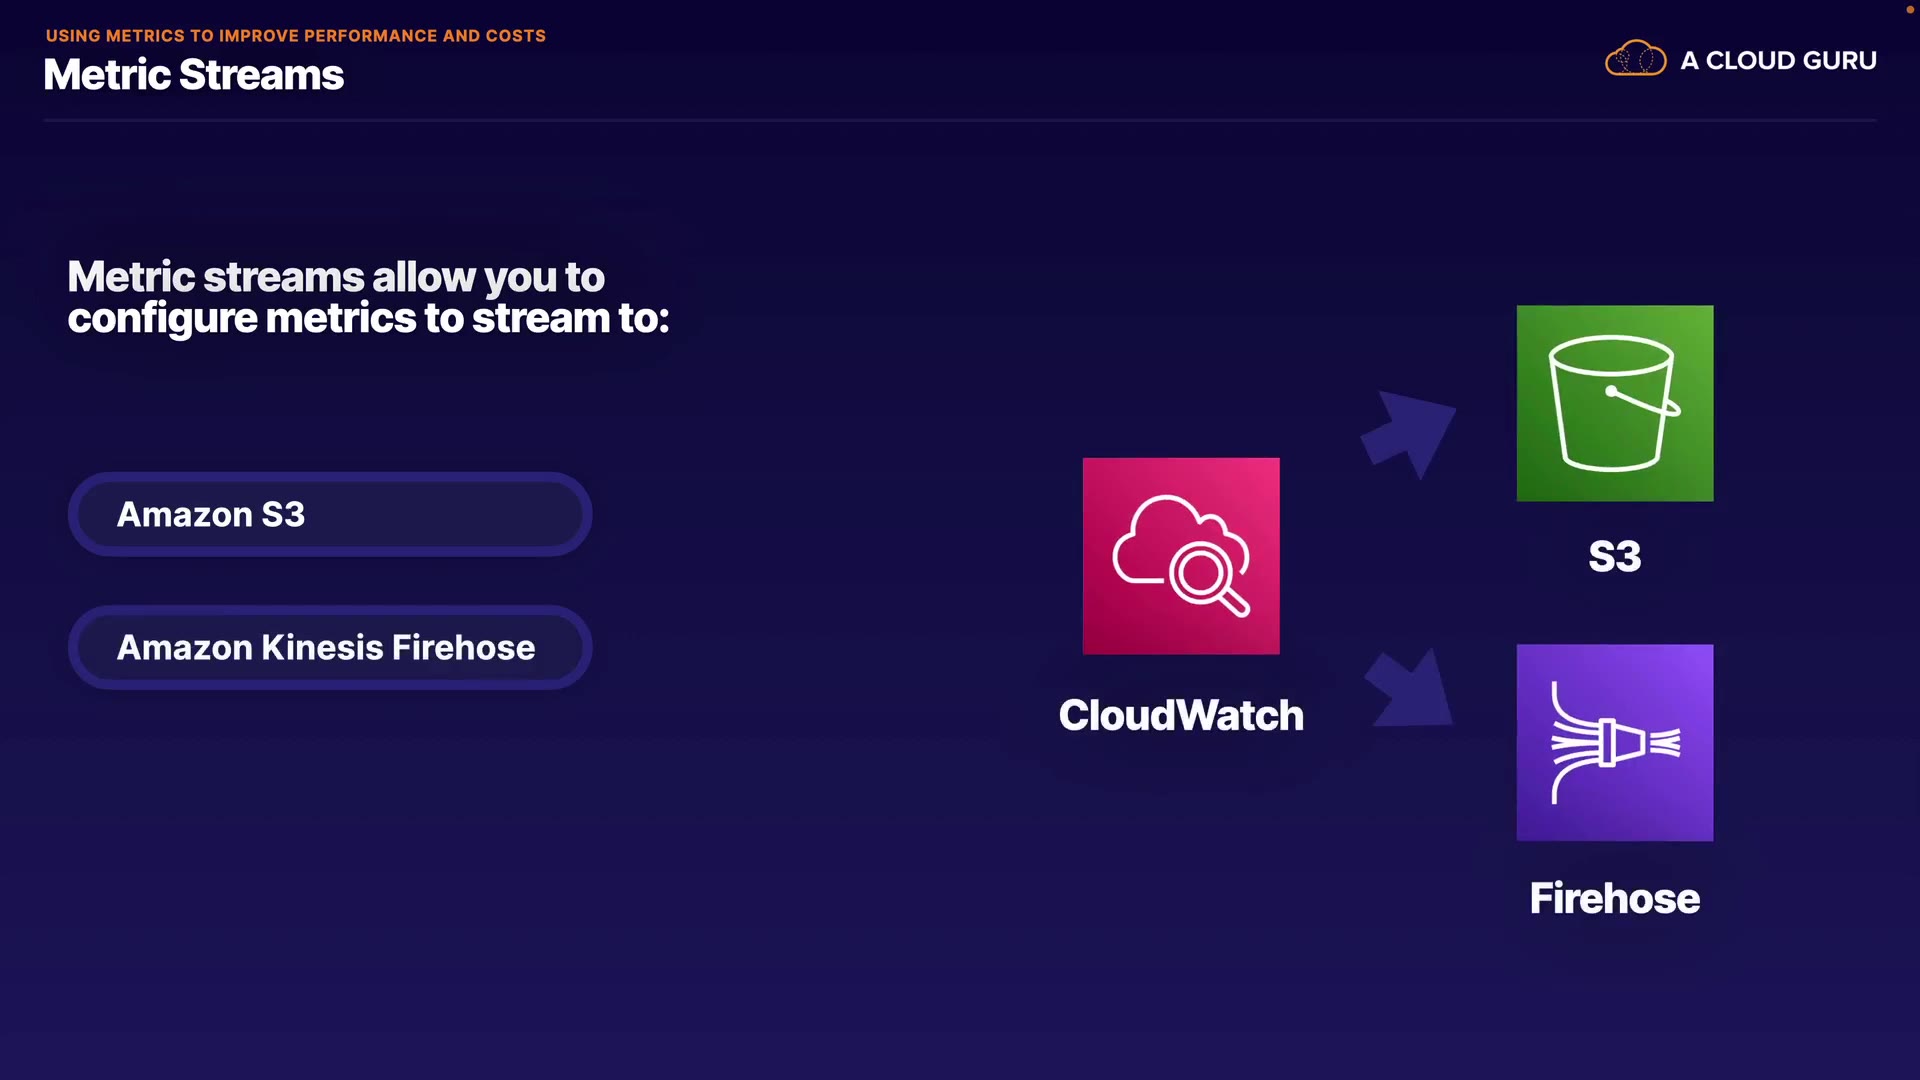Click the purple Kinesis Firehose icon
This screenshot has width=1920, height=1080.
(1614, 742)
